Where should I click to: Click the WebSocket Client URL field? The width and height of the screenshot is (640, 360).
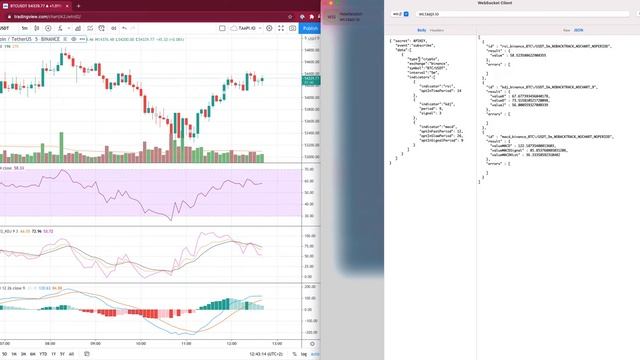[x=523, y=14]
